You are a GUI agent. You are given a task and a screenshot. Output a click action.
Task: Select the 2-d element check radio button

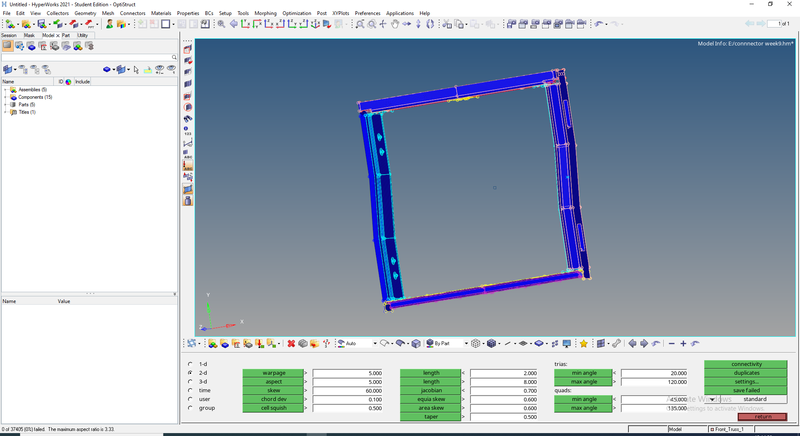tap(190, 373)
